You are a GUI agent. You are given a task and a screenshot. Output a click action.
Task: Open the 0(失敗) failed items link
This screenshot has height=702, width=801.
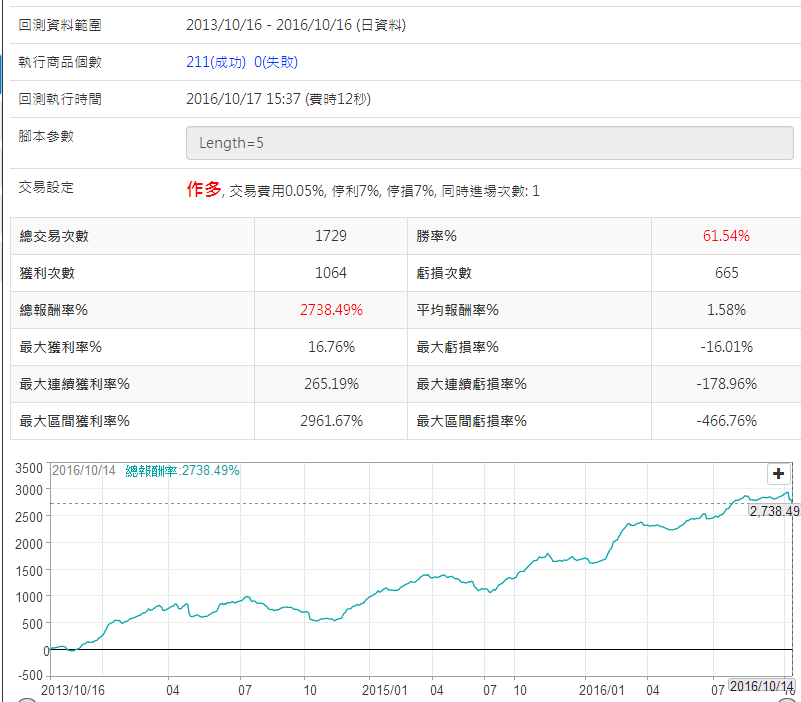pos(276,62)
